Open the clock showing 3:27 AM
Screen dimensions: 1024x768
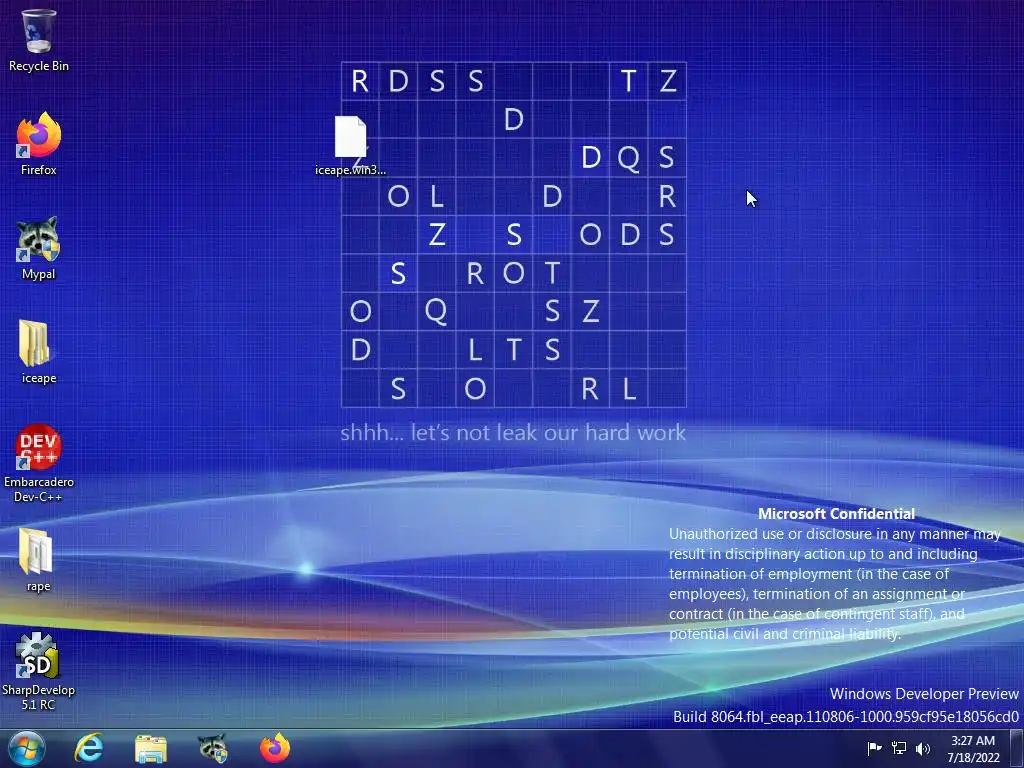point(973,749)
